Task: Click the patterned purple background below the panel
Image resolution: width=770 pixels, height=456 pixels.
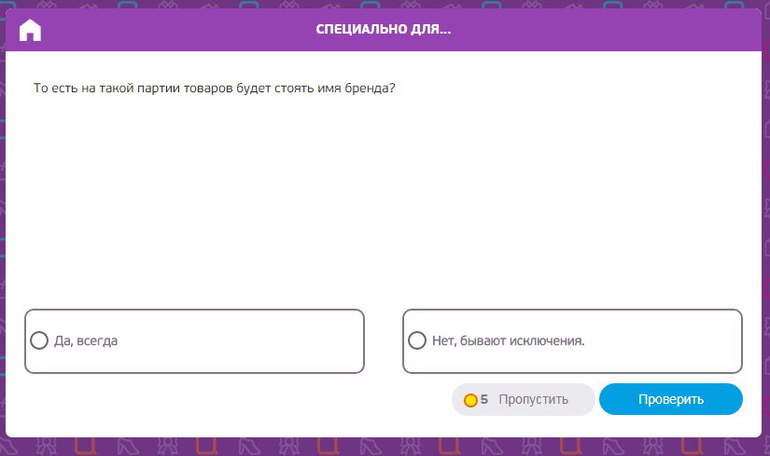Action: pyautogui.click(x=385, y=446)
